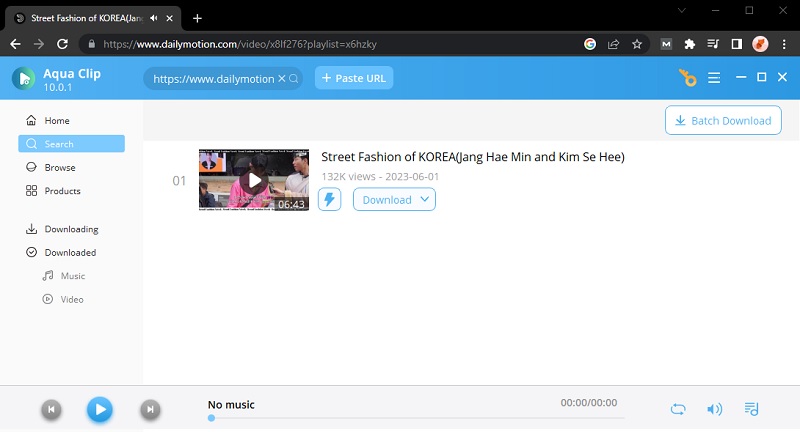Viewport: 800px width, 432px height.
Task: Mute the player volume
Action: coord(714,409)
